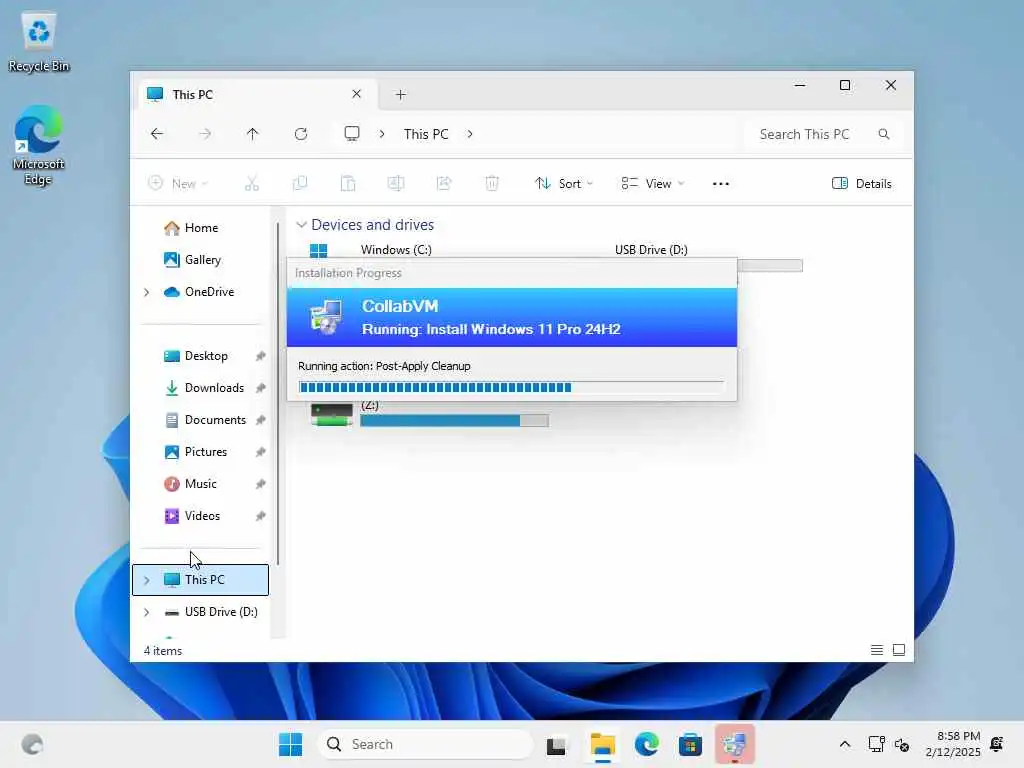Click the installer icon in taskbar
This screenshot has width=1024, height=768.
click(735, 744)
